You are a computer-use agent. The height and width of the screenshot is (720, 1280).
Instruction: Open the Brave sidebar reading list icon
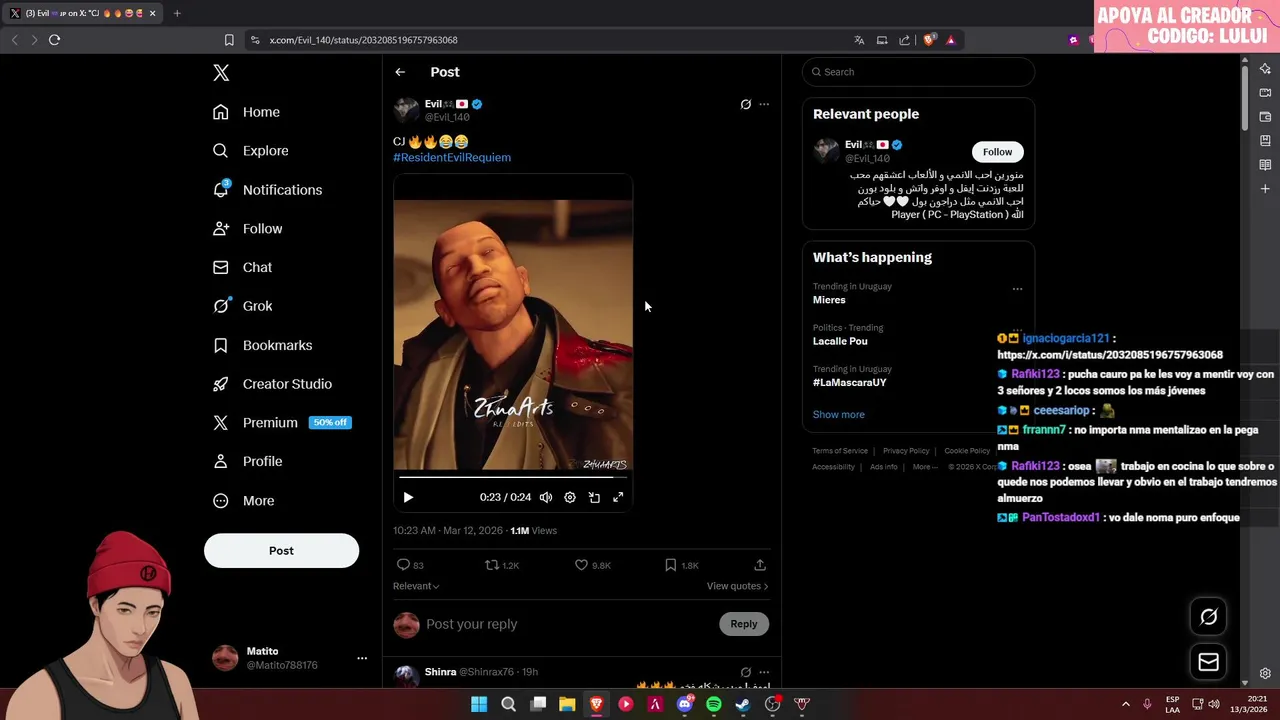[x=1265, y=165]
